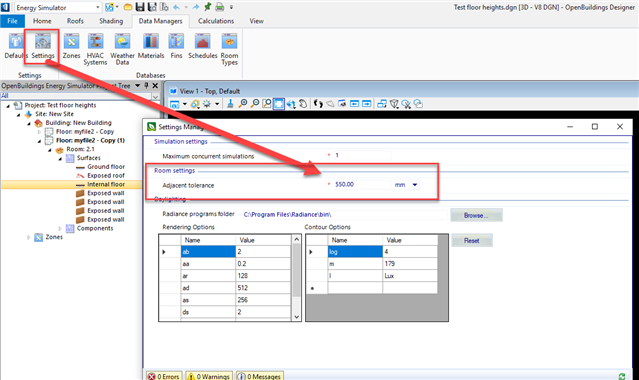The width and height of the screenshot is (639, 380).
Task: Click the Adjacent tolerance value field
Action: [362, 184]
